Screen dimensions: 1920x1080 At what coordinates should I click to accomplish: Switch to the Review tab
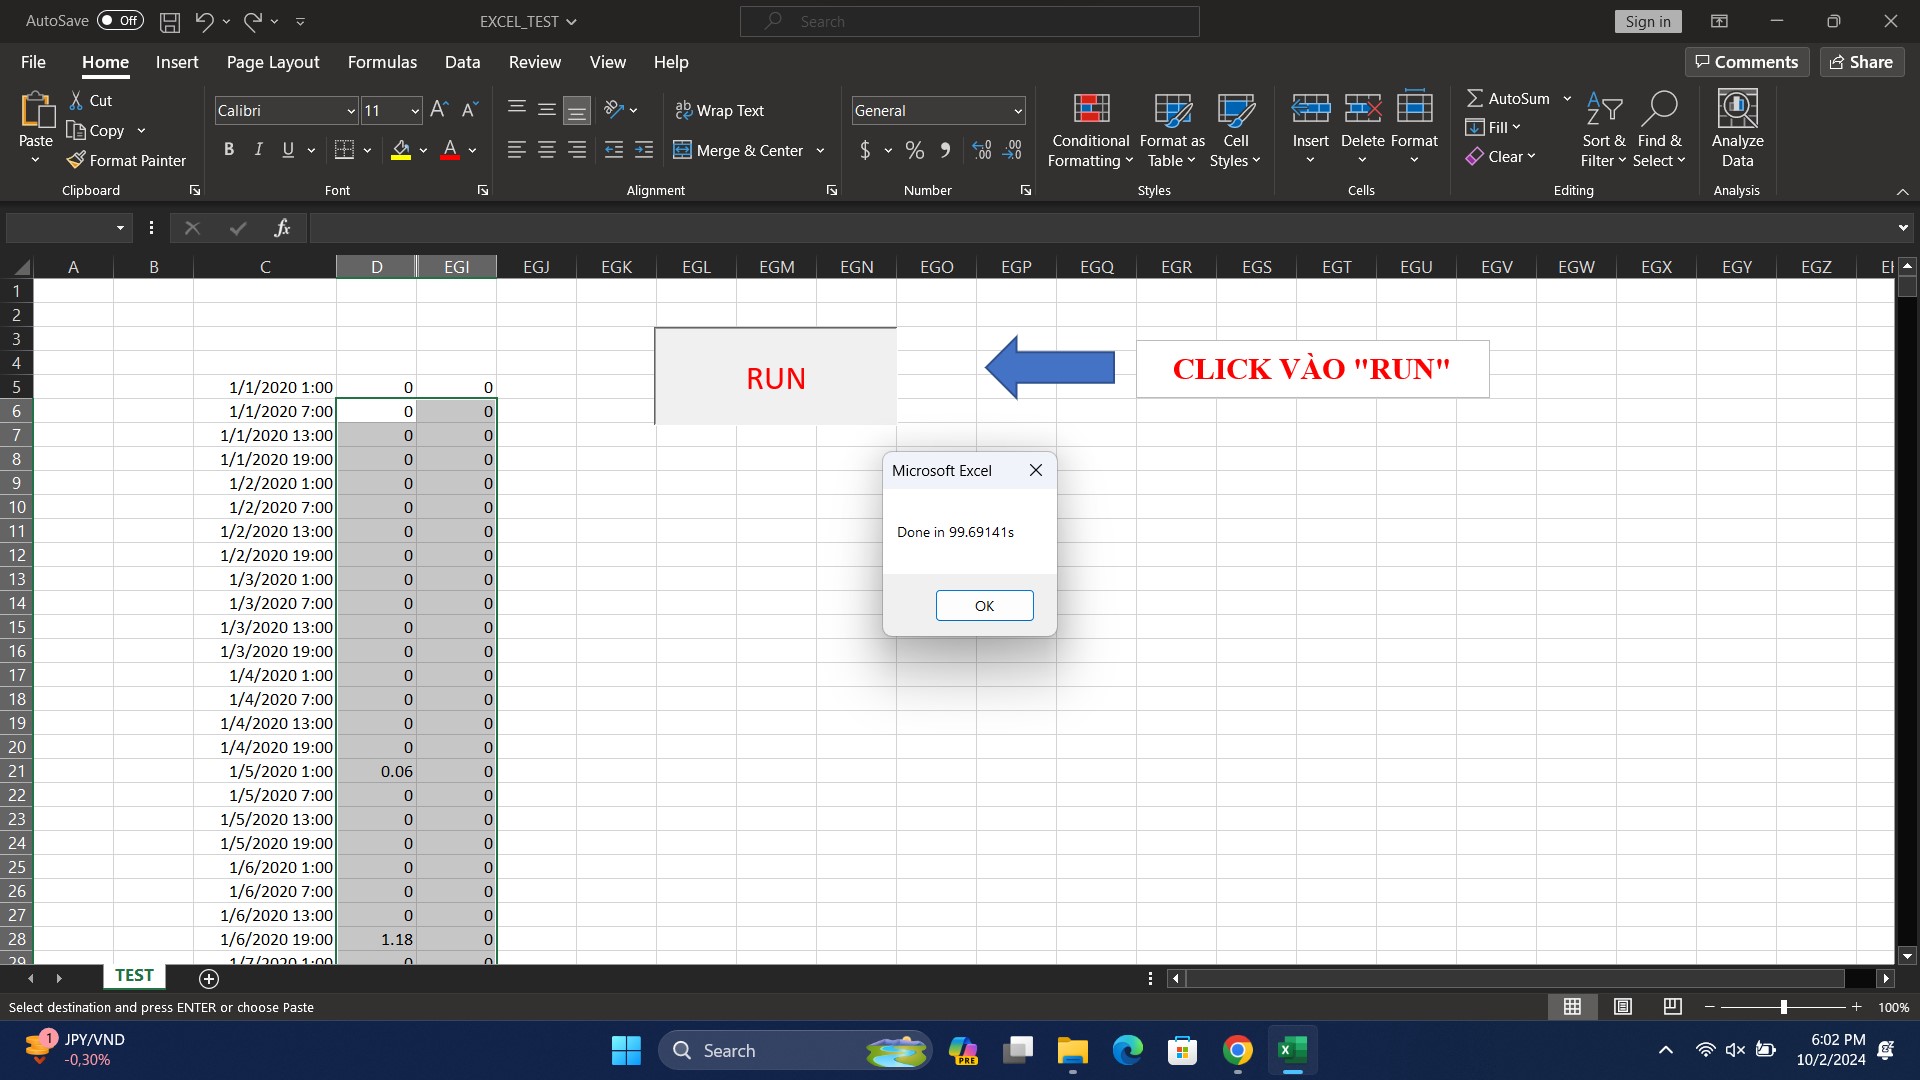point(535,62)
